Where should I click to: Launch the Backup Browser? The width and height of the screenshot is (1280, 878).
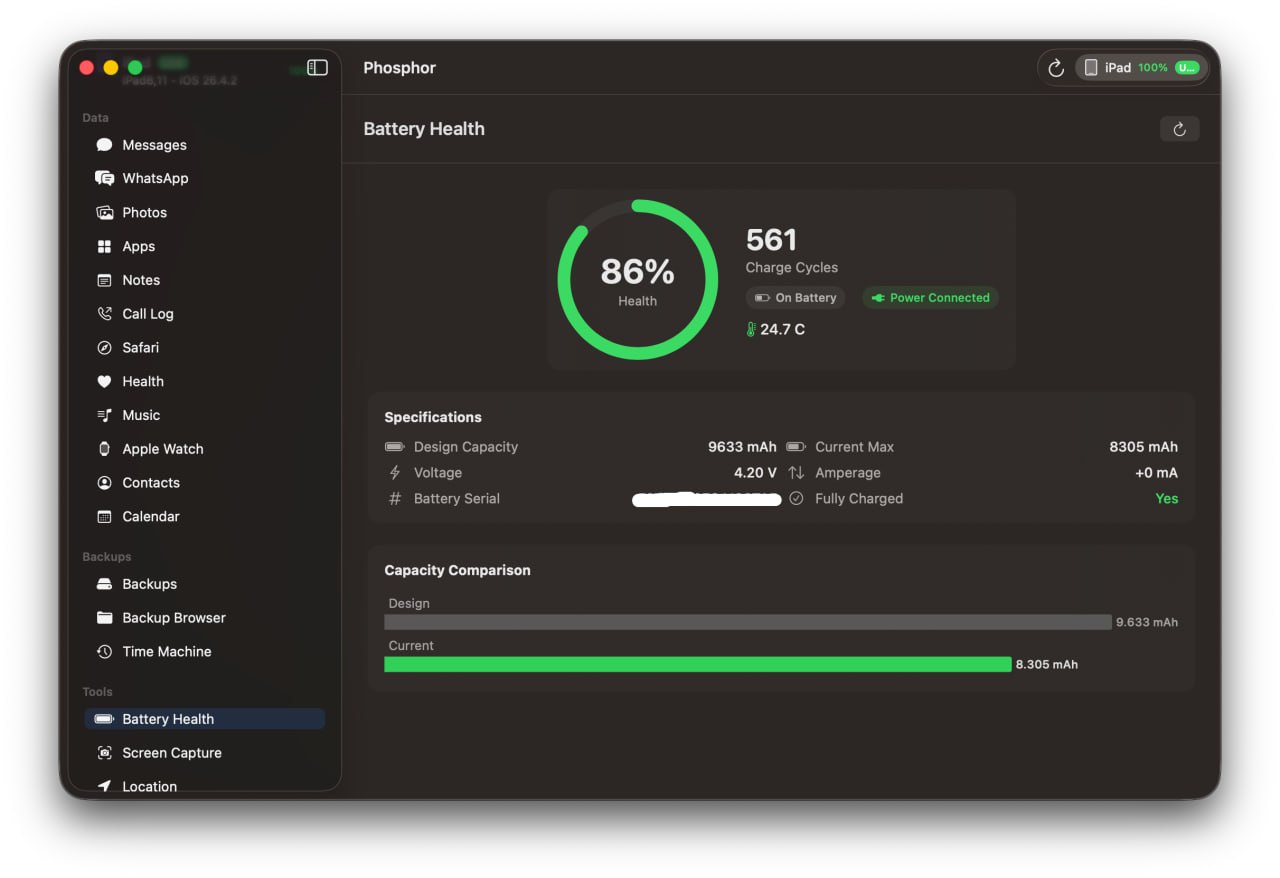click(x=204, y=618)
